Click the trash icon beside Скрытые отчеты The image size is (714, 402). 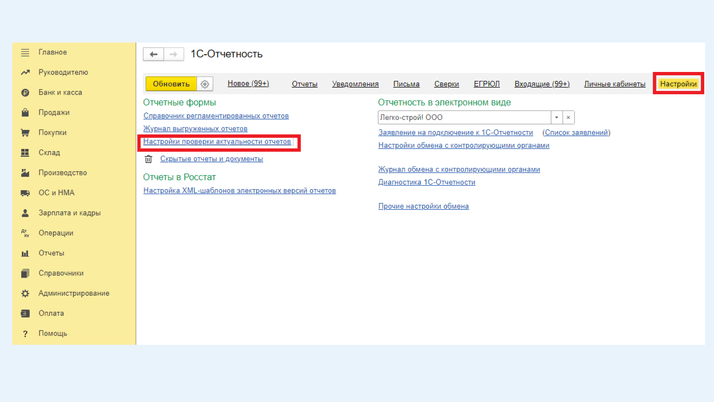tap(149, 159)
